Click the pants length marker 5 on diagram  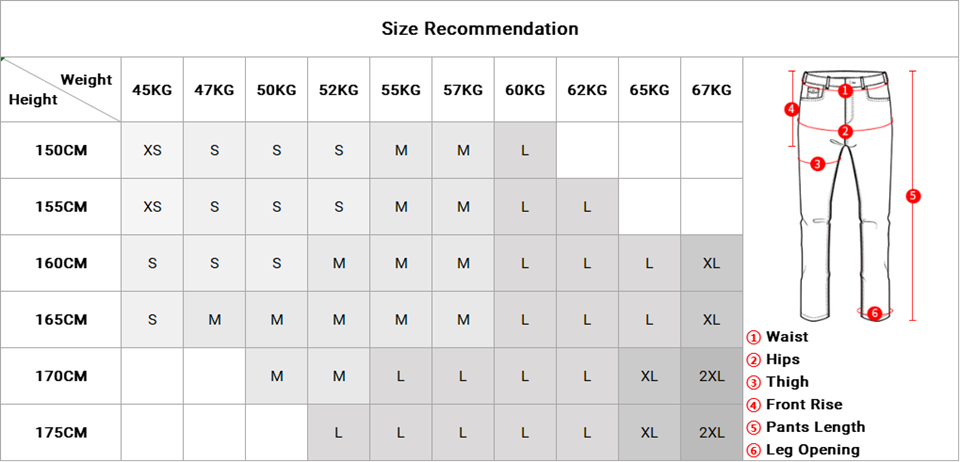[x=912, y=196]
